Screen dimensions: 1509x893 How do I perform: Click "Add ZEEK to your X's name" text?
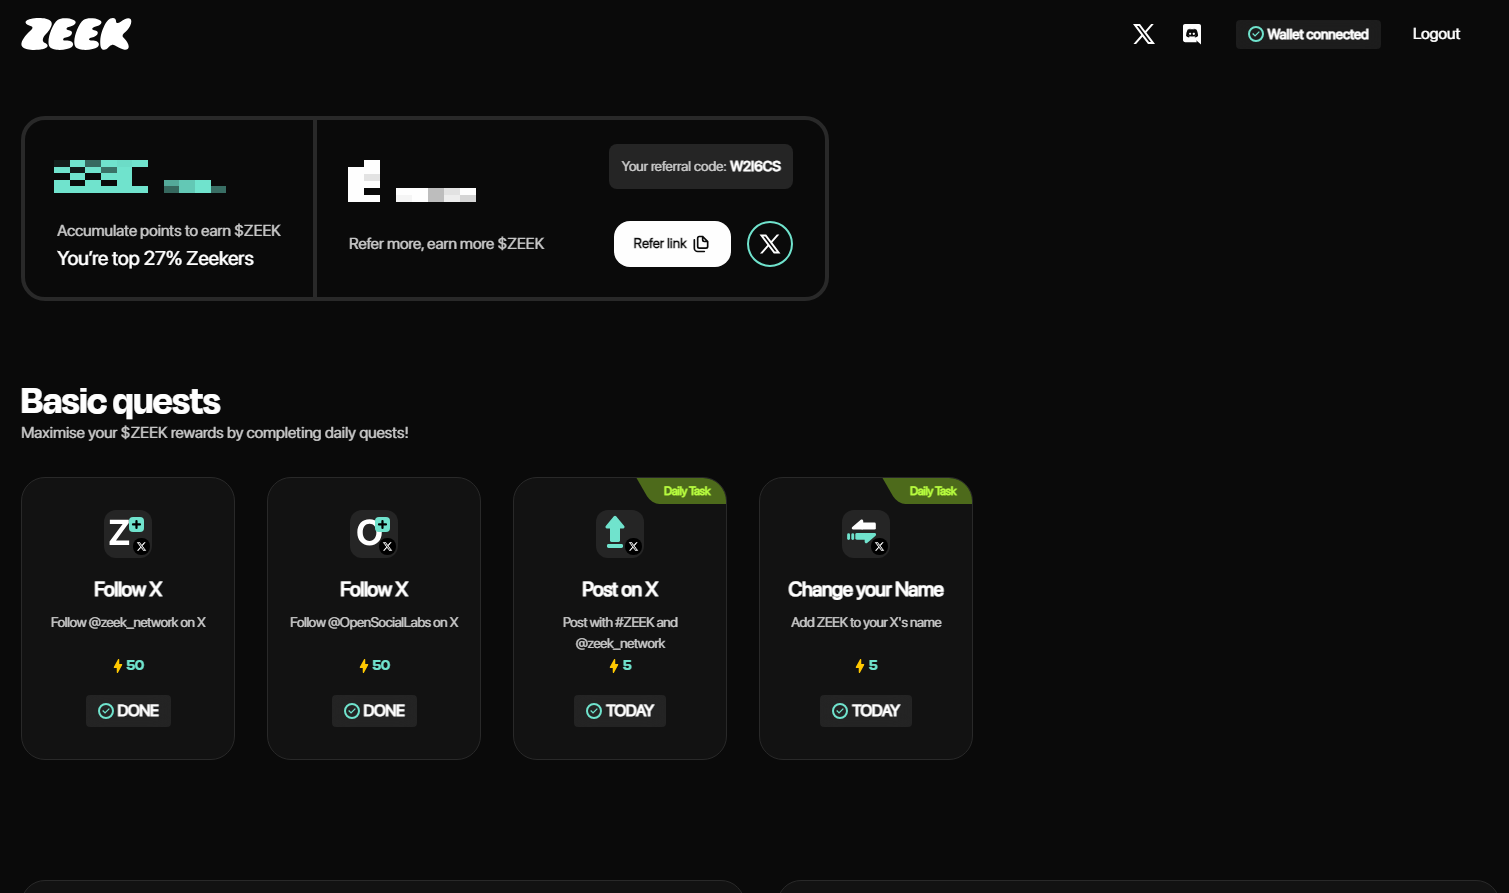[866, 622]
